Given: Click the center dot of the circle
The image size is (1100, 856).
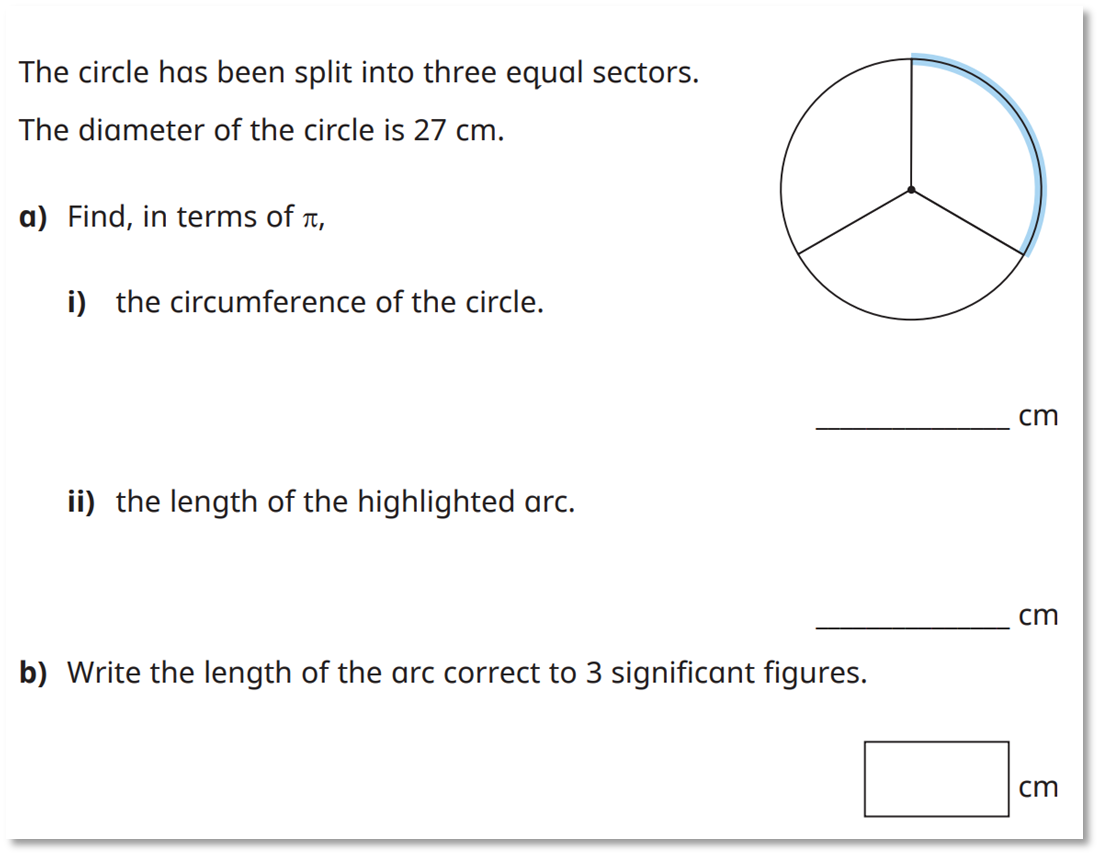Looking at the screenshot, I should pyautogui.click(x=911, y=189).
